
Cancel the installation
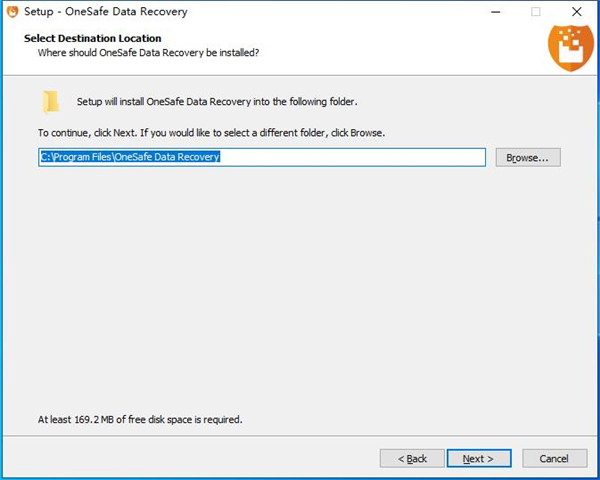[554, 458]
